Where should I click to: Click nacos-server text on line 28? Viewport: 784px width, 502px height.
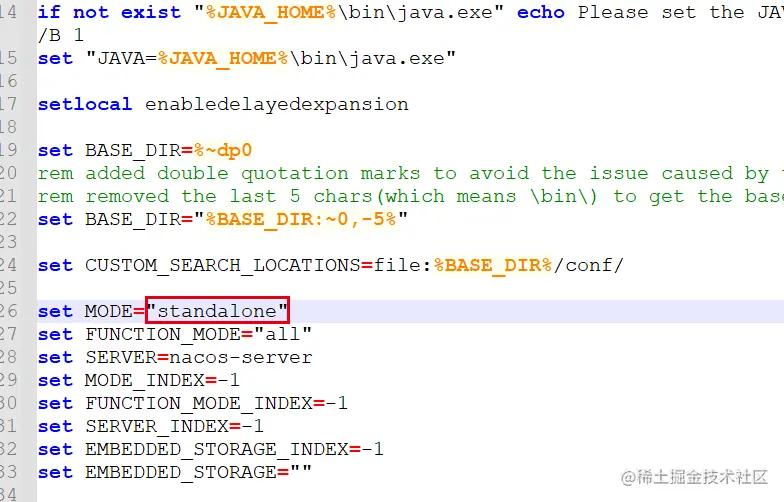[240, 358]
